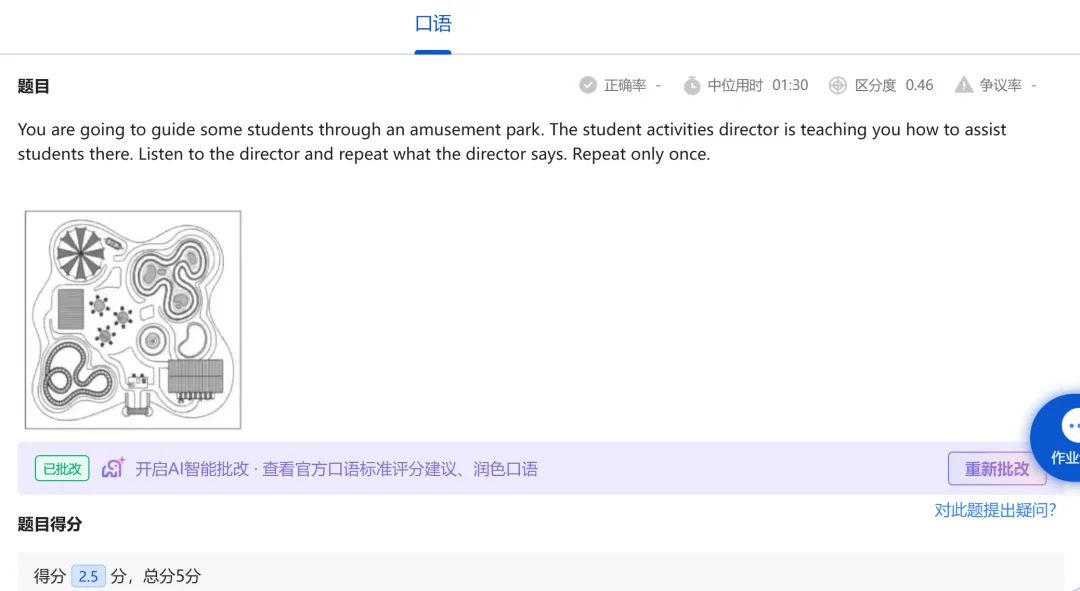Viewport: 1080px width, 591px height.
Task: Open the 对此题提出疑问 feedback link
Action: [994, 509]
